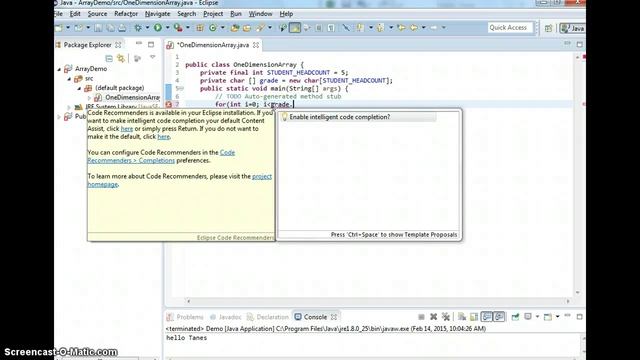Close the OneDimensionArray.java editor tab
The width and height of the screenshot is (640, 360).
pos(256,45)
